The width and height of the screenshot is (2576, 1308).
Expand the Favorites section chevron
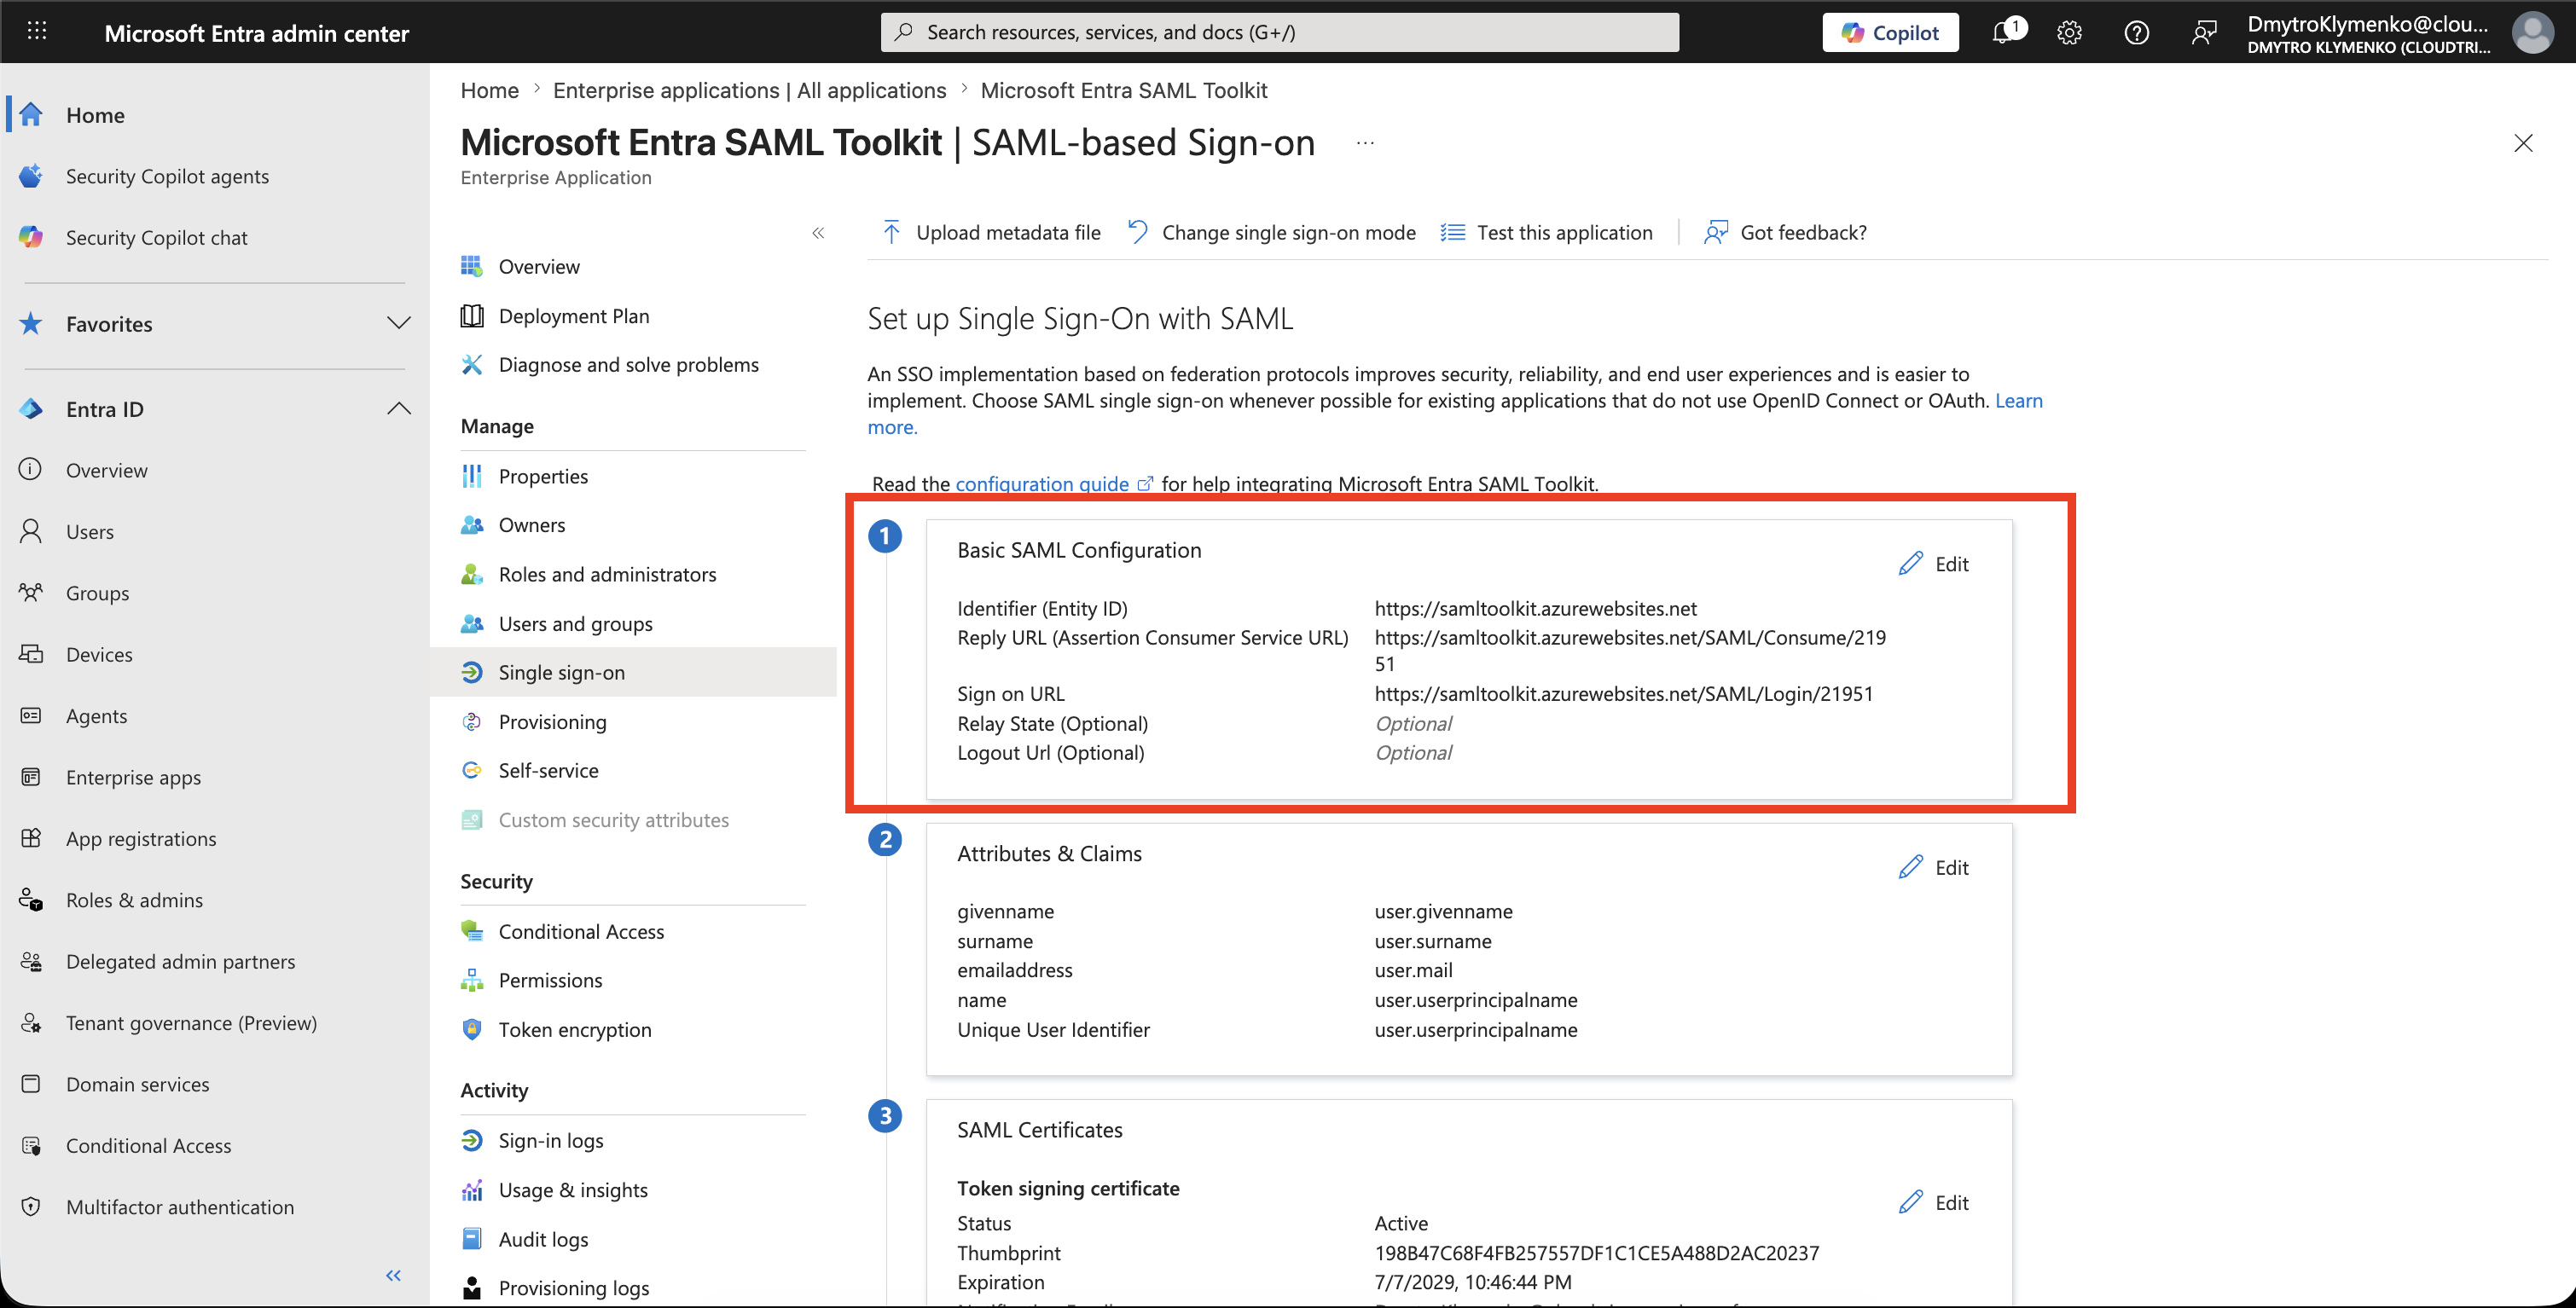pos(398,323)
